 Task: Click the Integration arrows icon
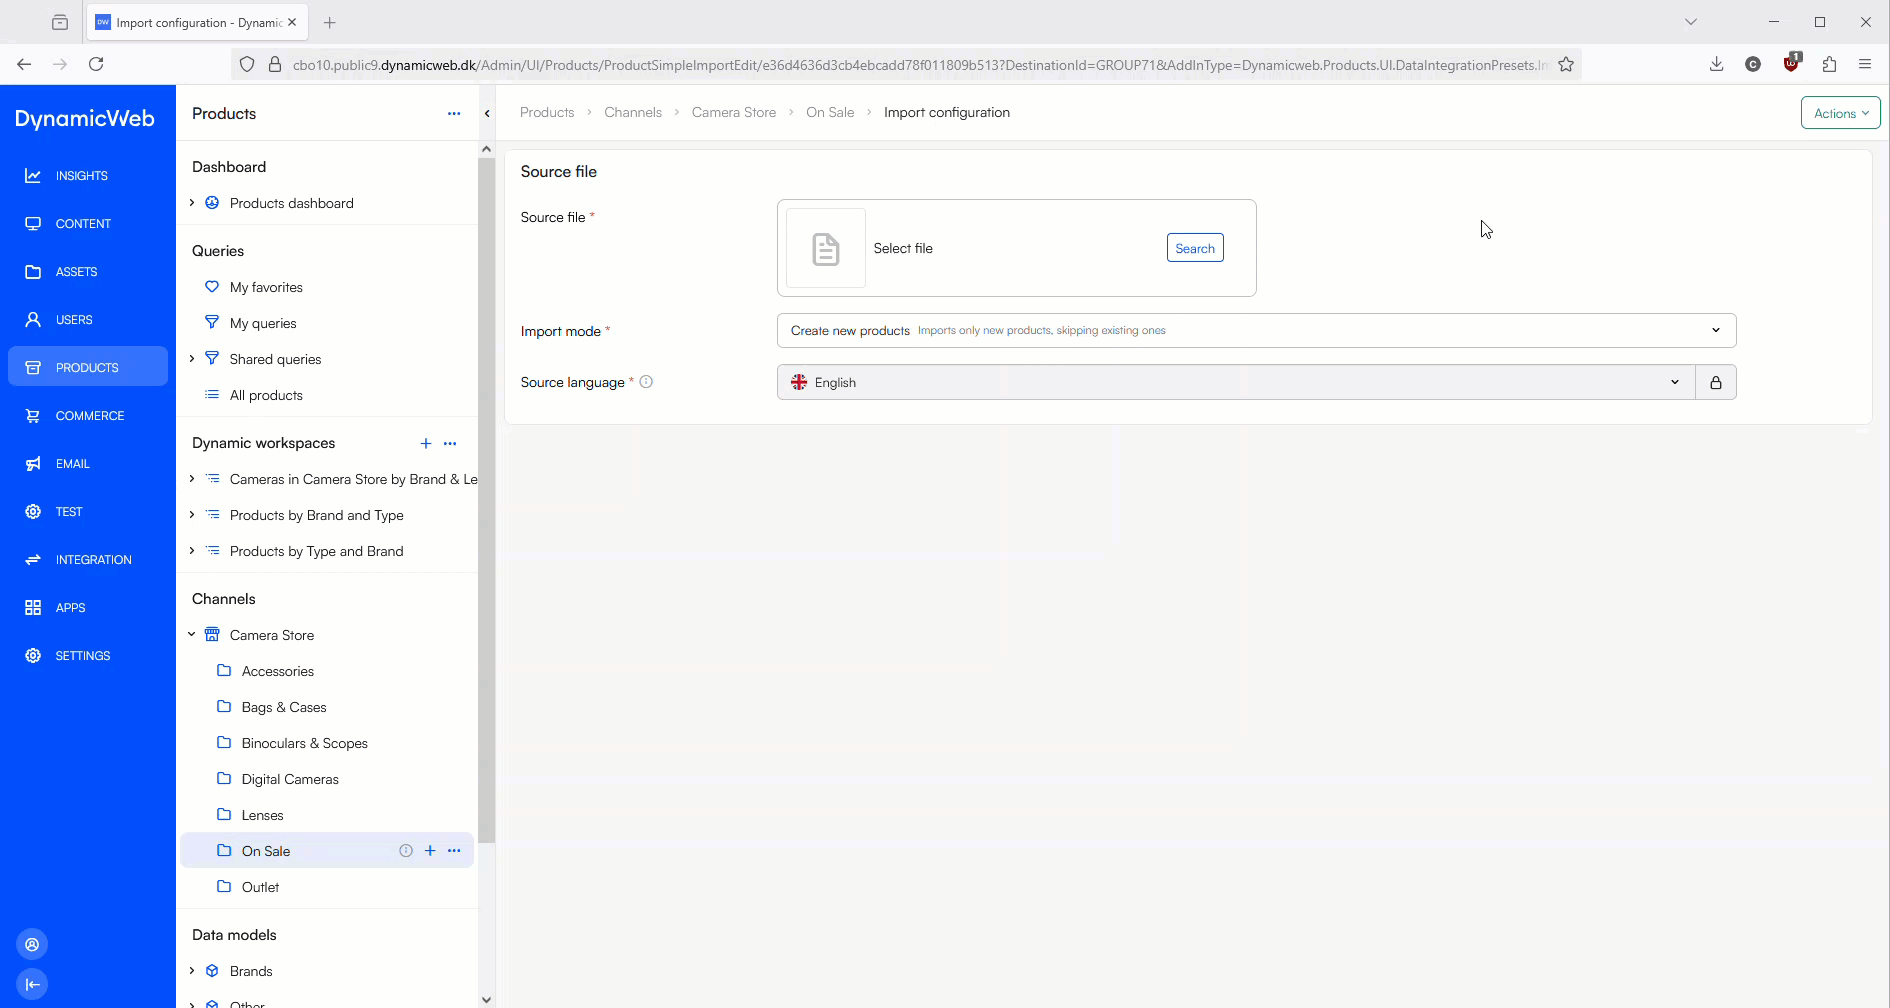click(33, 560)
